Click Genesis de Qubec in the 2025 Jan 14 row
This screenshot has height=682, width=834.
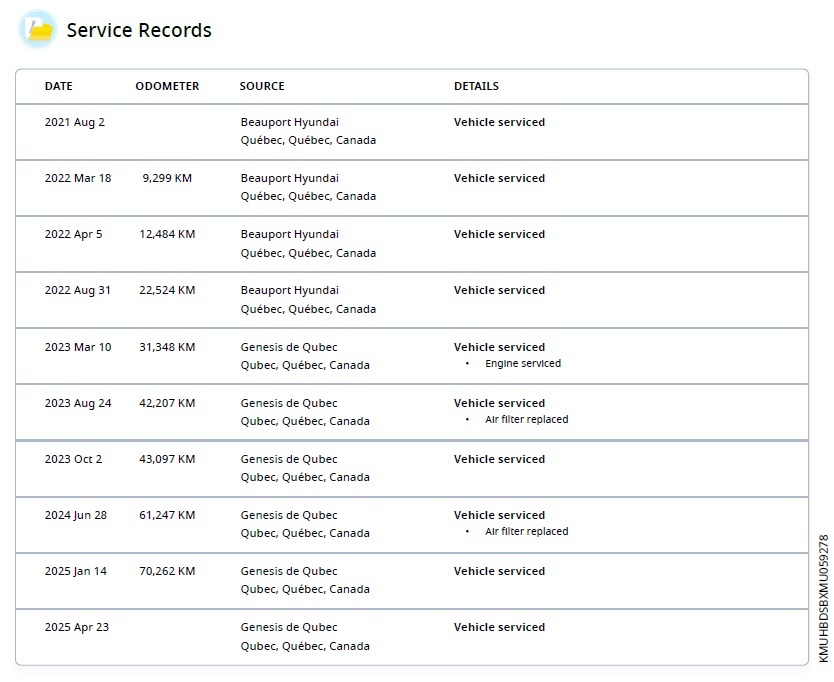(x=289, y=571)
